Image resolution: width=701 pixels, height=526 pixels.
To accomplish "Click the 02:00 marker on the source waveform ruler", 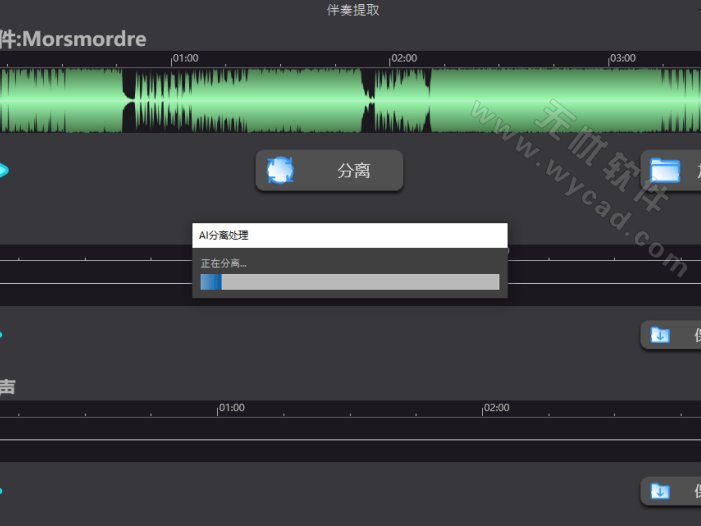I will coord(404,58).
